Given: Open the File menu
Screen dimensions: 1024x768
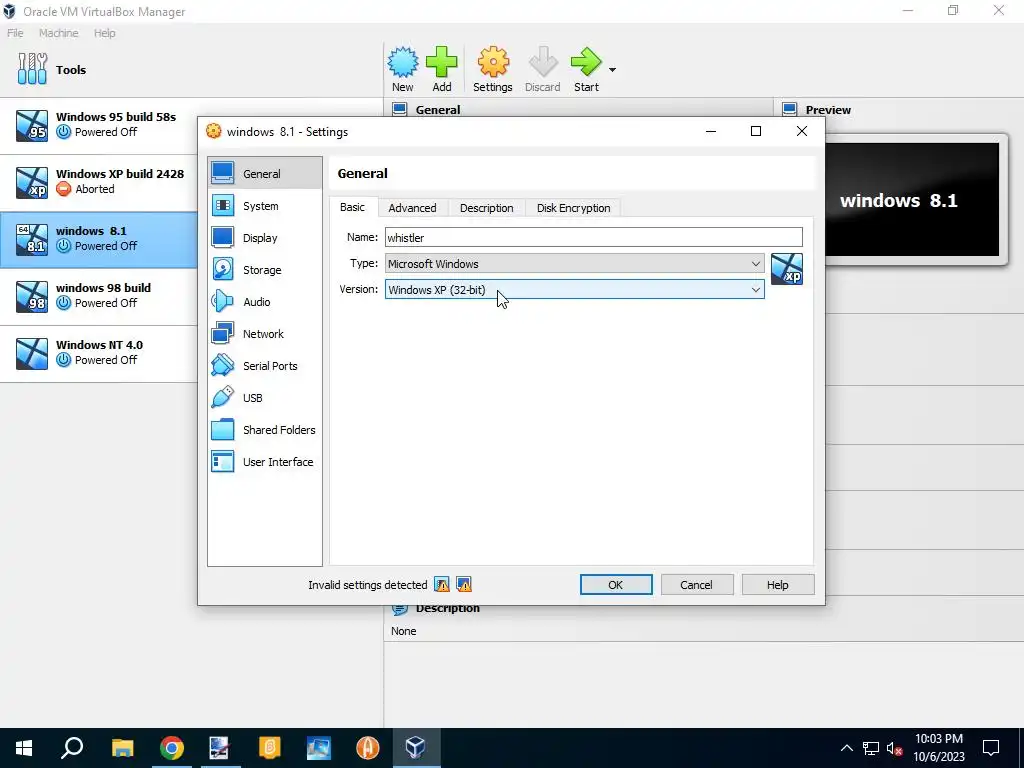Looking at the screenshot, I should click(x=15, y=33).
